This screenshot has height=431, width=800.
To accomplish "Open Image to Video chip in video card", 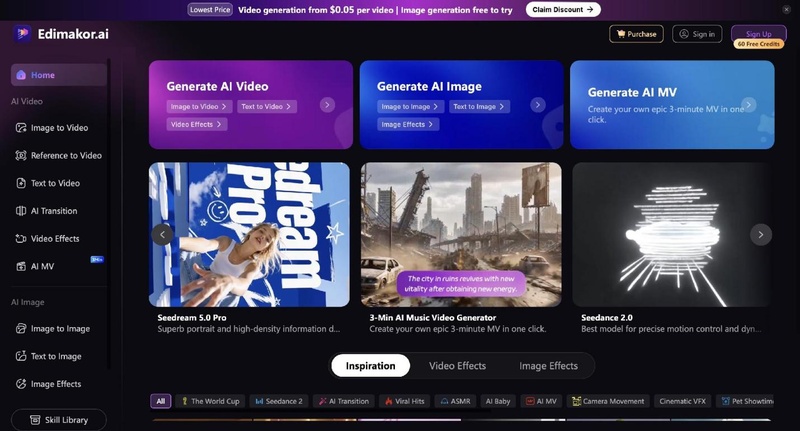I will [x=199, y=107].
